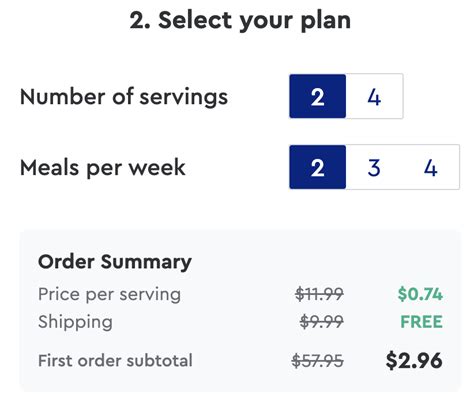474x394 pixels.
Task: Click the bold $2.96 subtotal amount
Action: [414, 361]
